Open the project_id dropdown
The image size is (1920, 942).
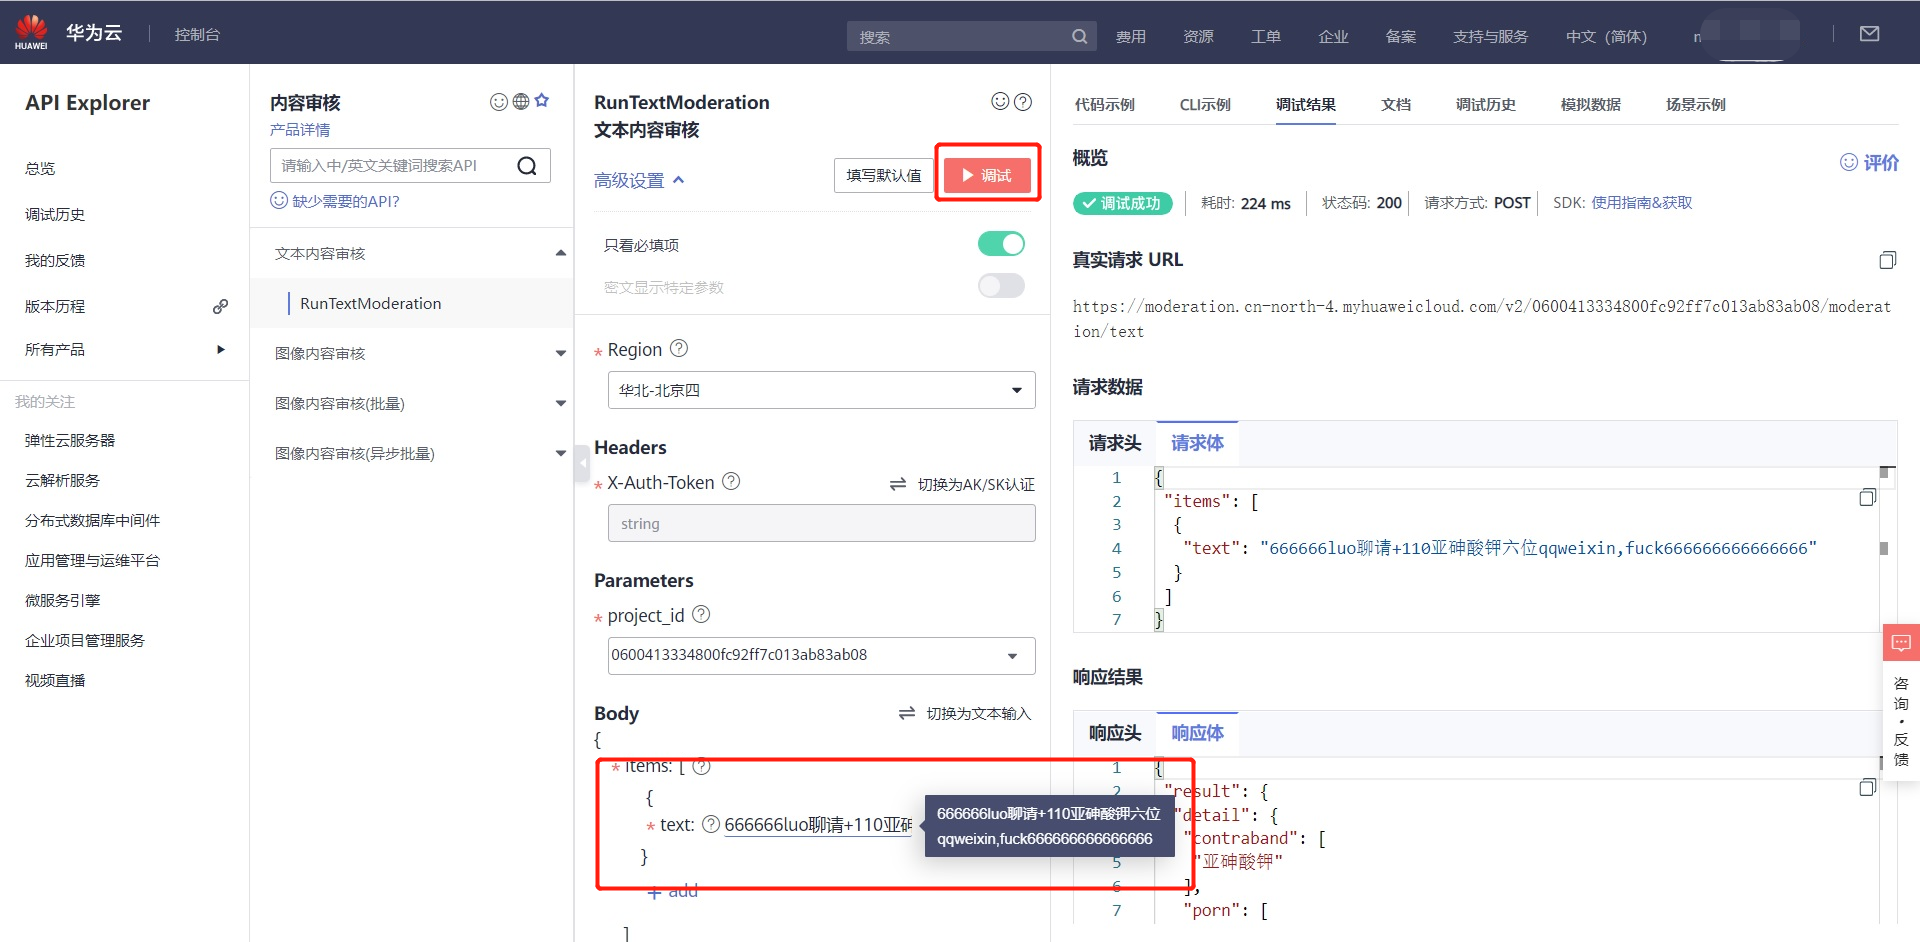821,656
